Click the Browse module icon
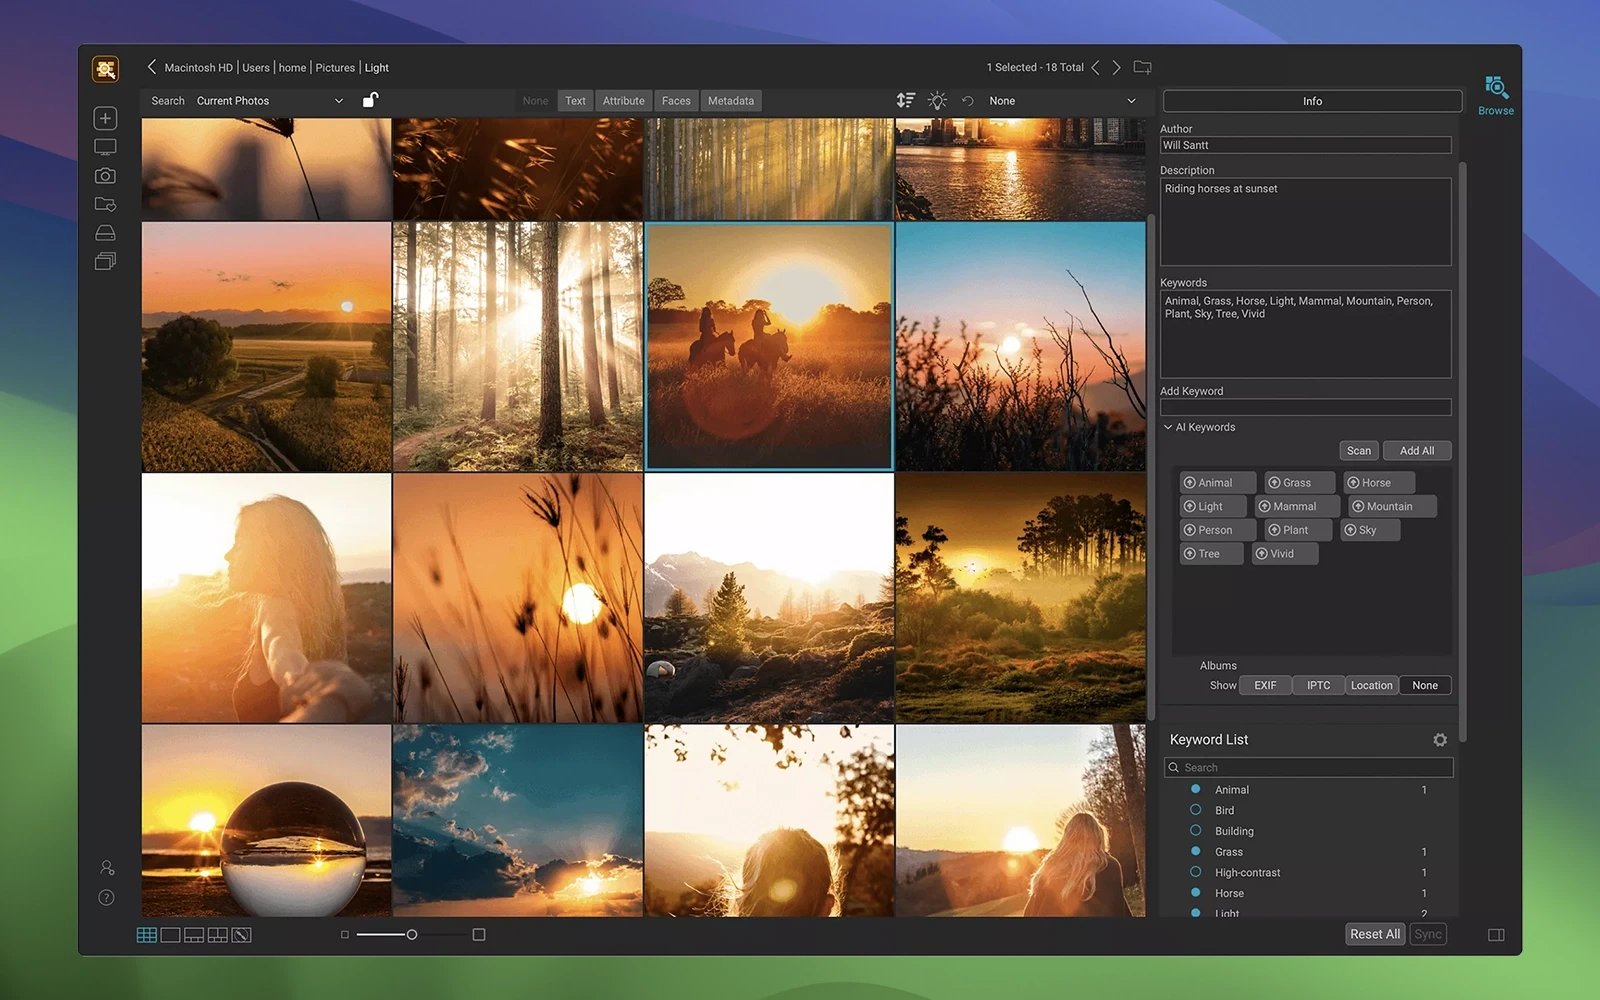1600x1000 pixels. point(1495,90)
